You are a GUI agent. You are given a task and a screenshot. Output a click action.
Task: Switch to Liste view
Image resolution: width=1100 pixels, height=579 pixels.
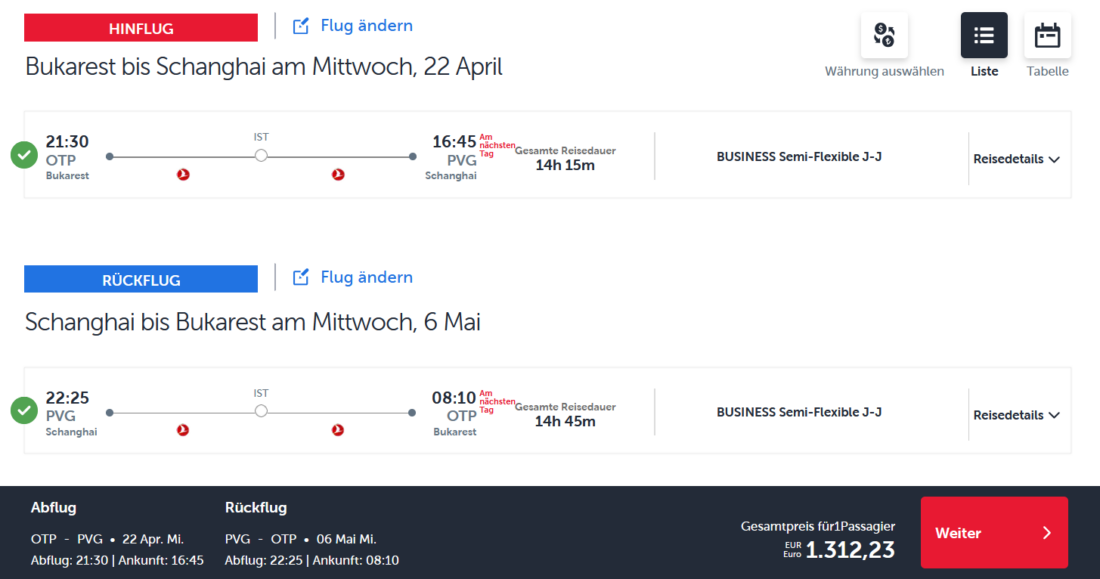pos(984,36)
